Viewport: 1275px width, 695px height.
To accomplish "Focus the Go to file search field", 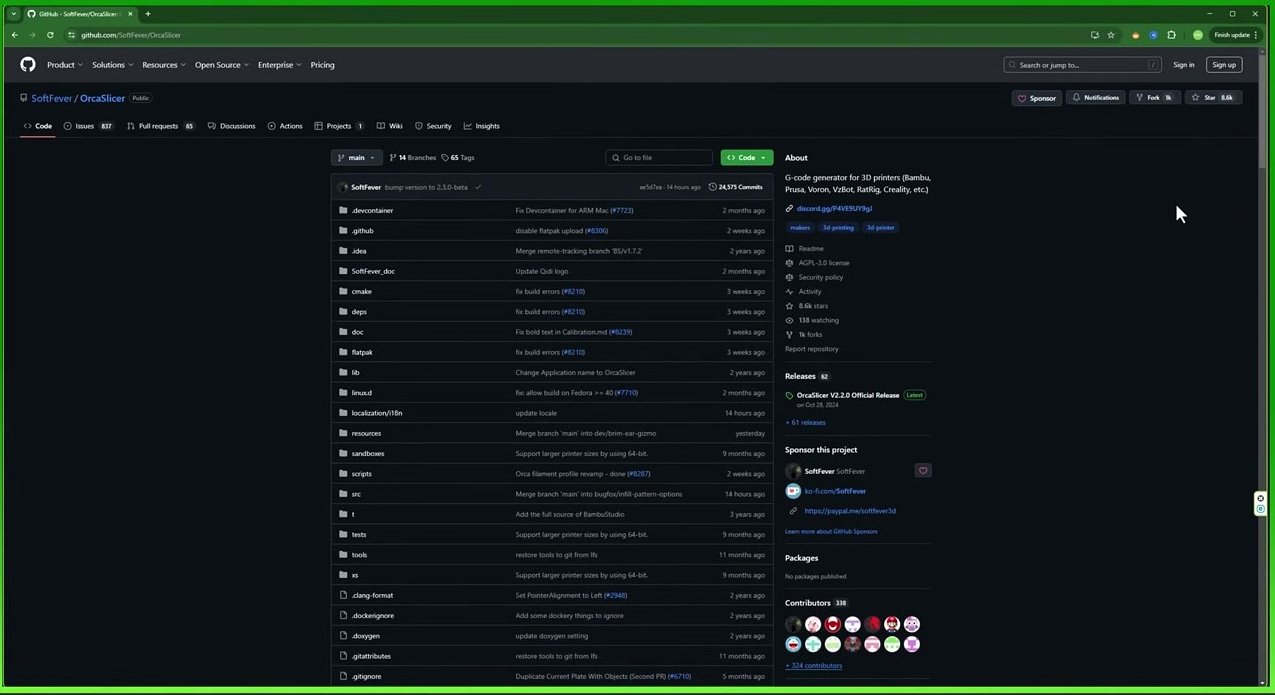I will click(659, 158).
